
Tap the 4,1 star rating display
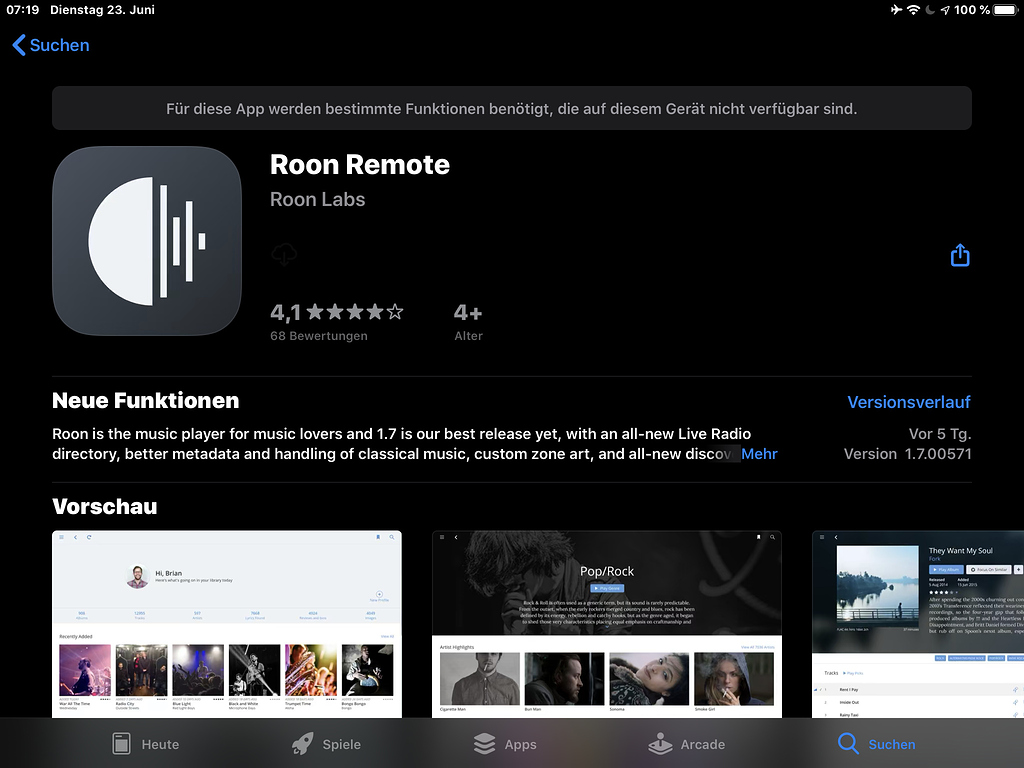(339, 311)
